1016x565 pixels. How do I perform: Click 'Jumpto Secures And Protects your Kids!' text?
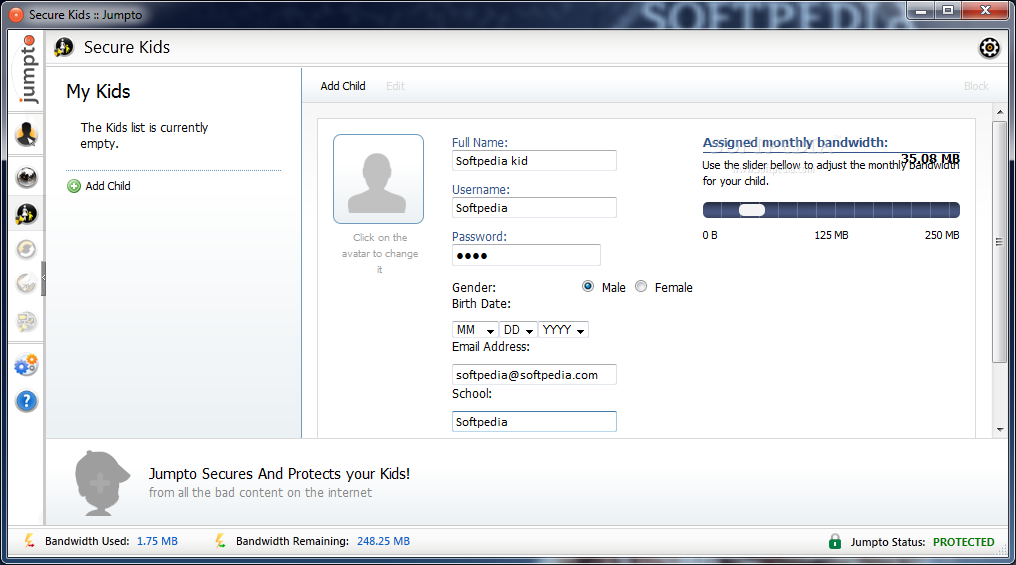(279, 474)
